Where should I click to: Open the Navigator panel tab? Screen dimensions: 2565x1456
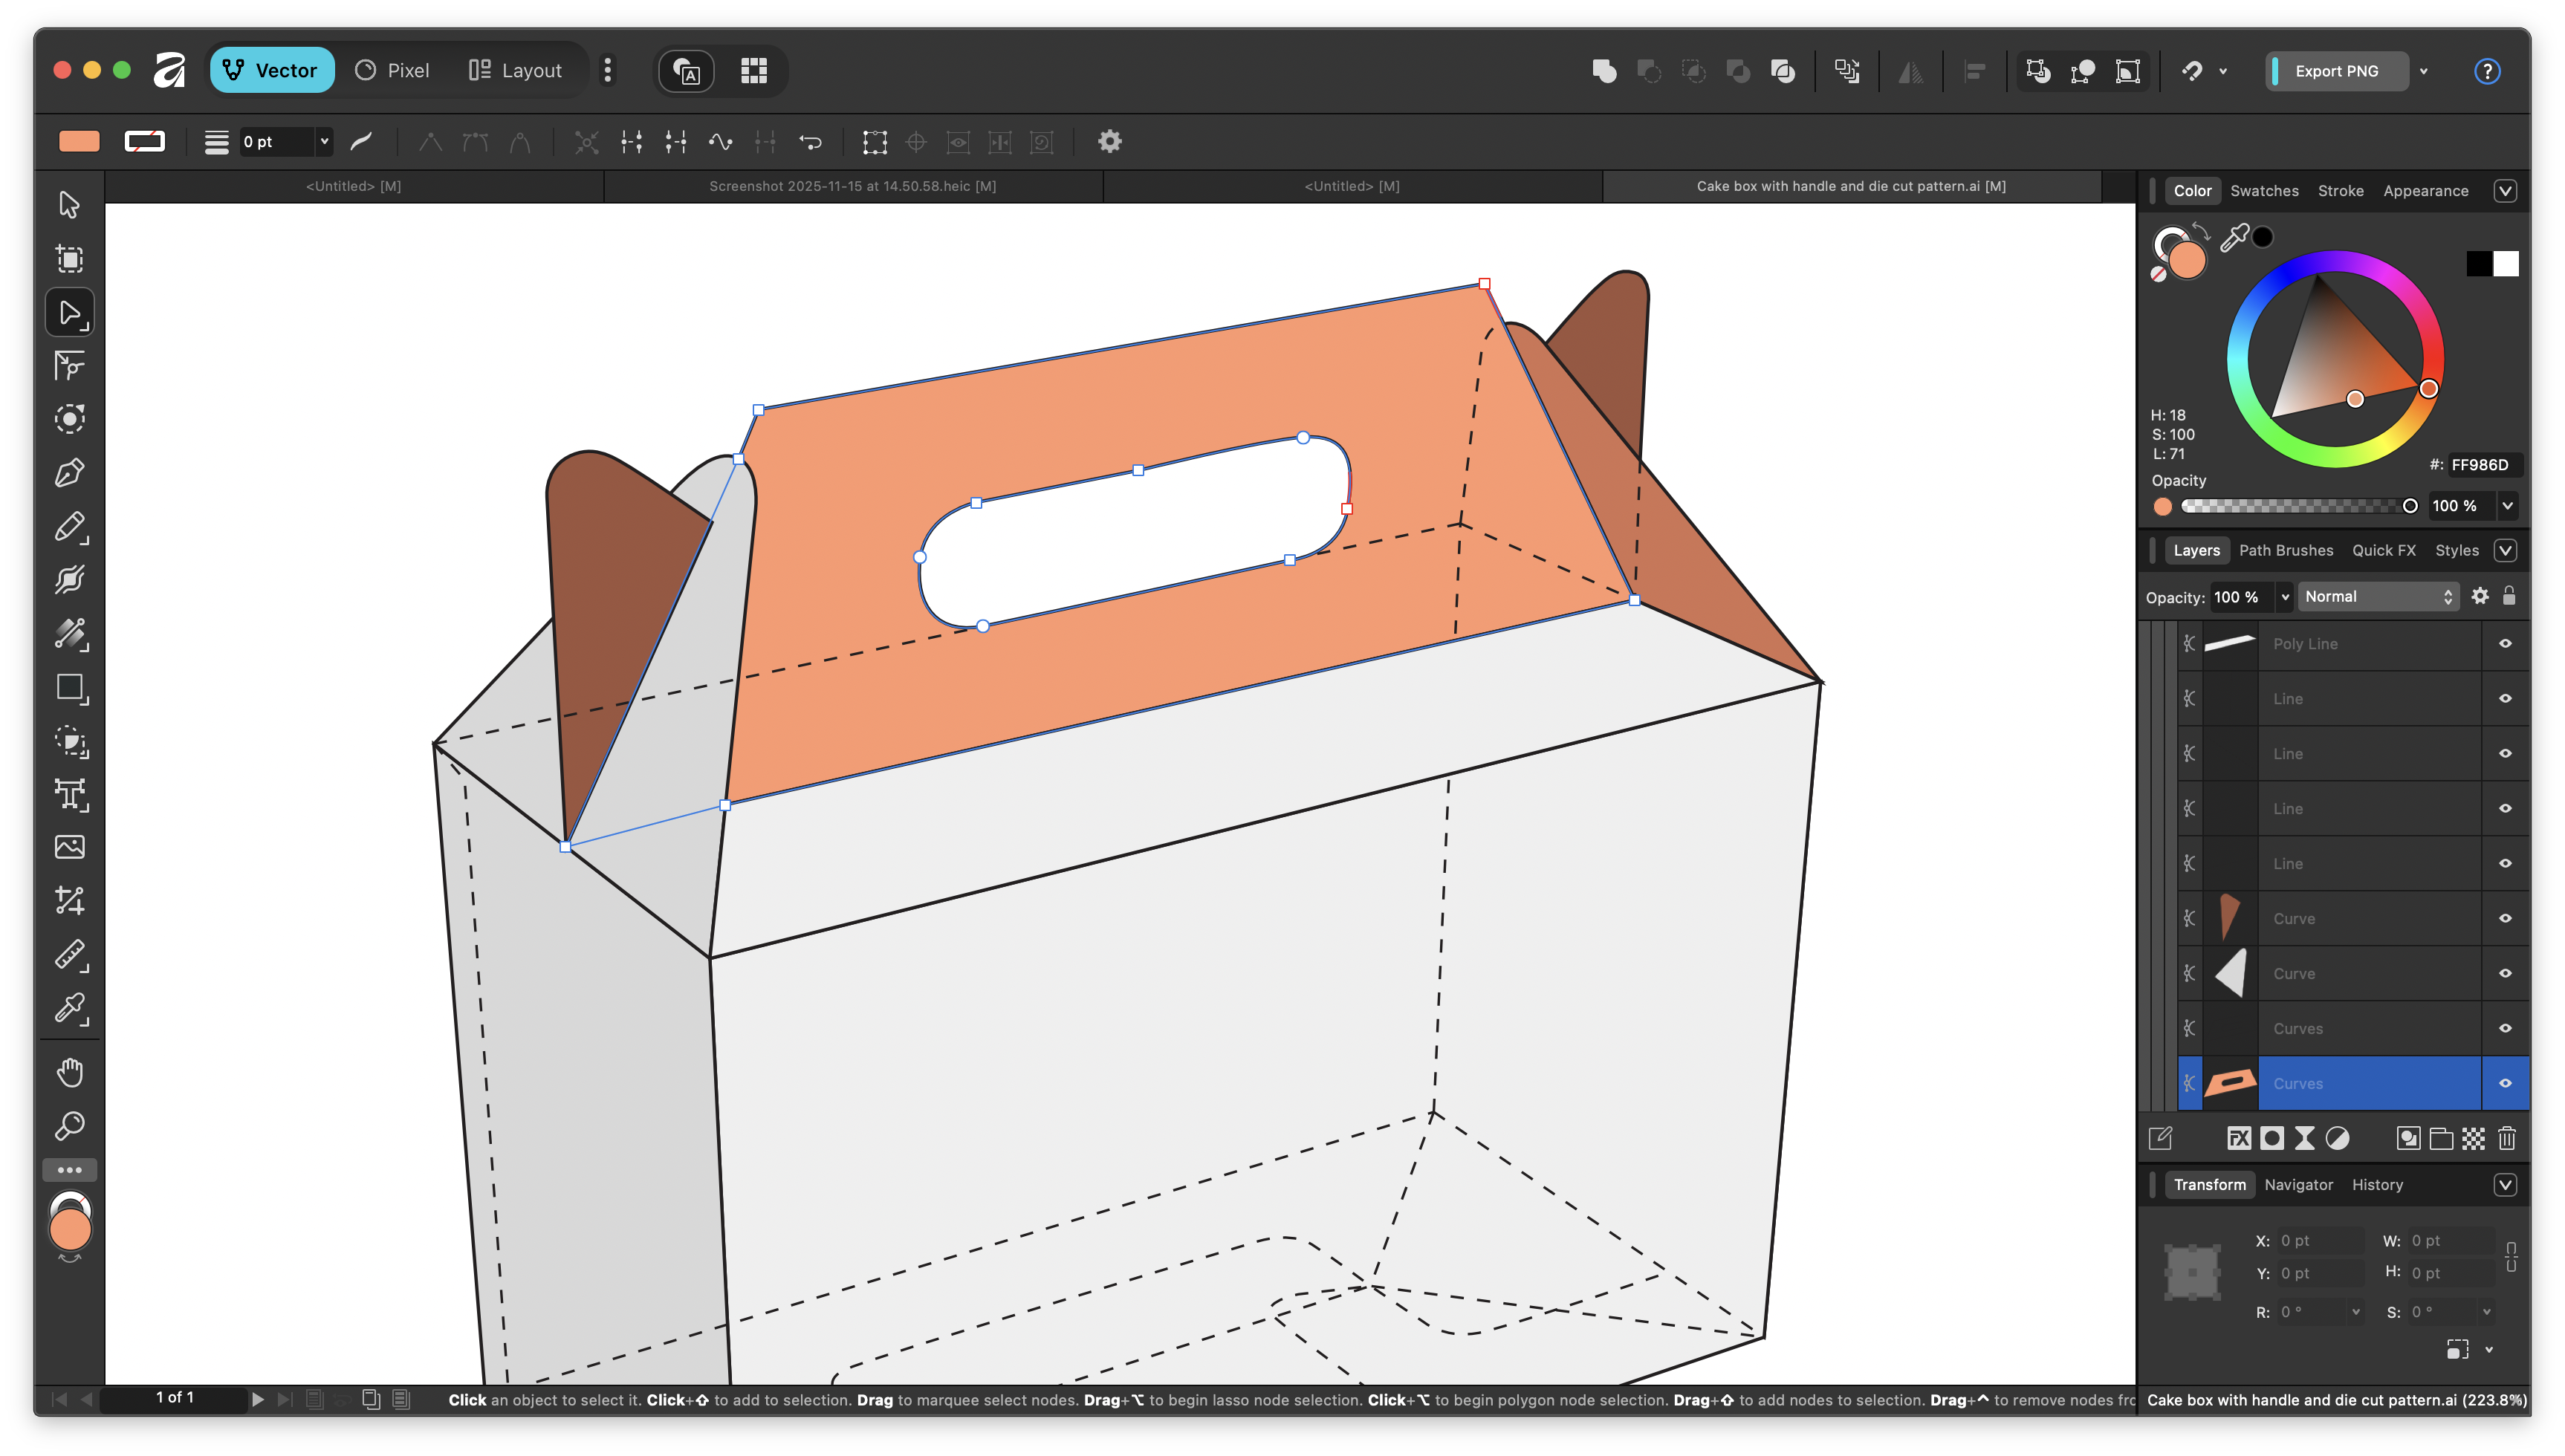click(2297, 1185)
